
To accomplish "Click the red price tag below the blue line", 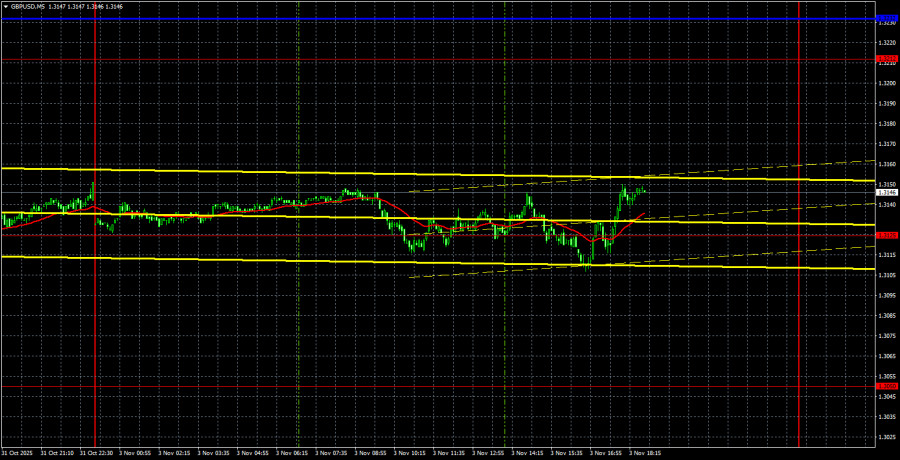I will [x=886, y=59].
